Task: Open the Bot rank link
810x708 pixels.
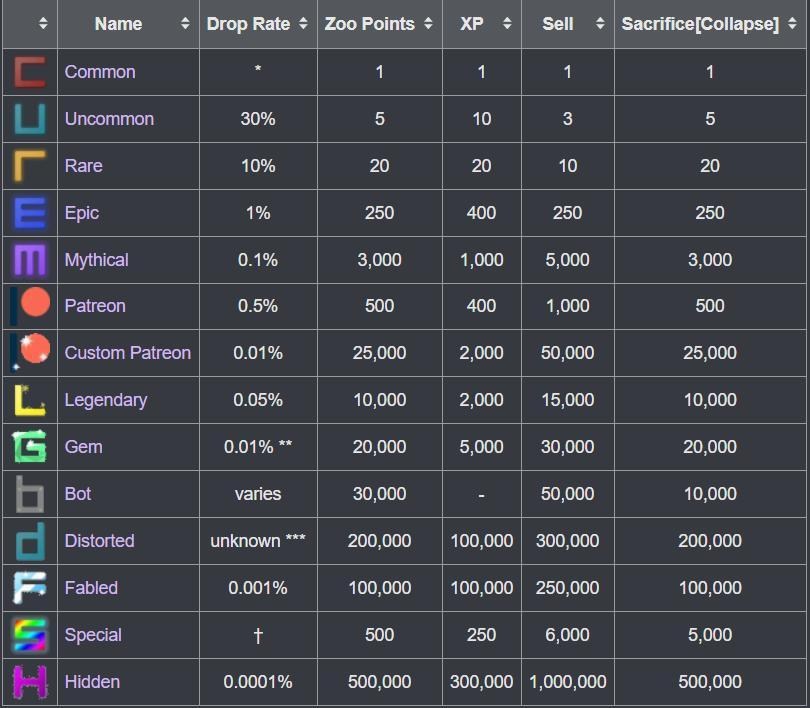Action: point(77,494)
